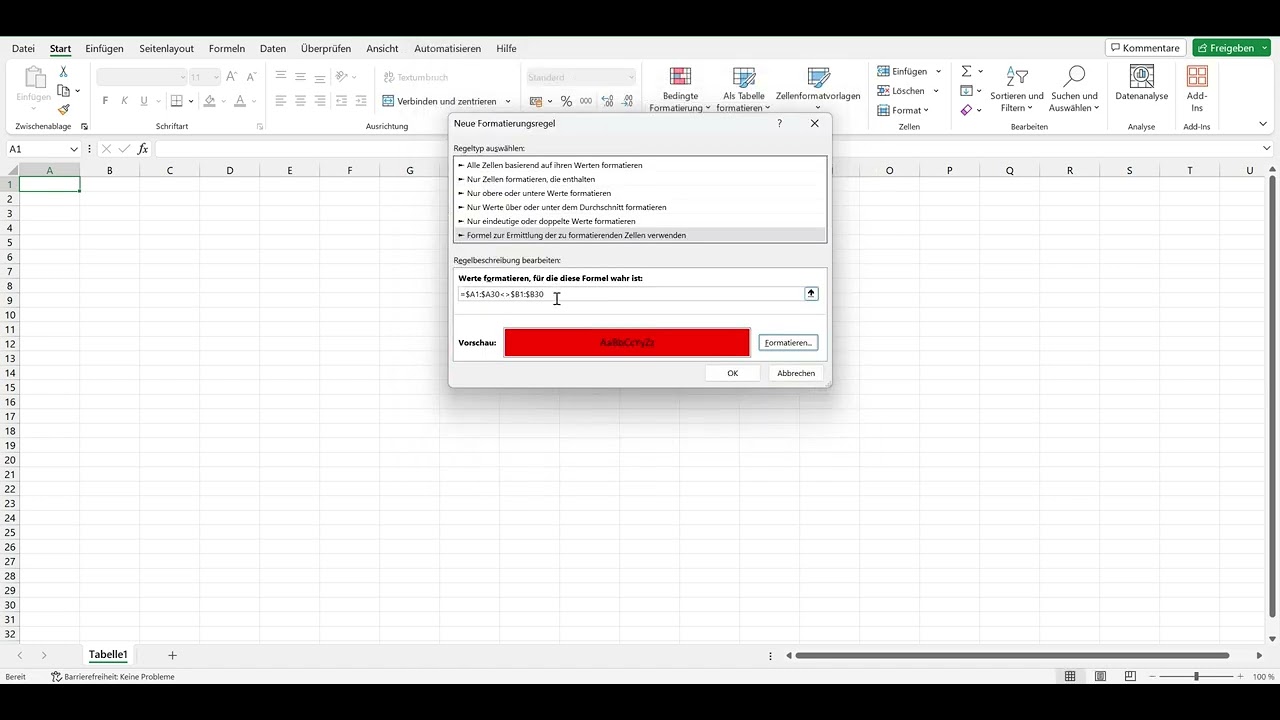Image resolution: width=1280 pixels, height=720 pixels.
Task: Switch to the Überprüfen tab
Action: tap(326, 48)
